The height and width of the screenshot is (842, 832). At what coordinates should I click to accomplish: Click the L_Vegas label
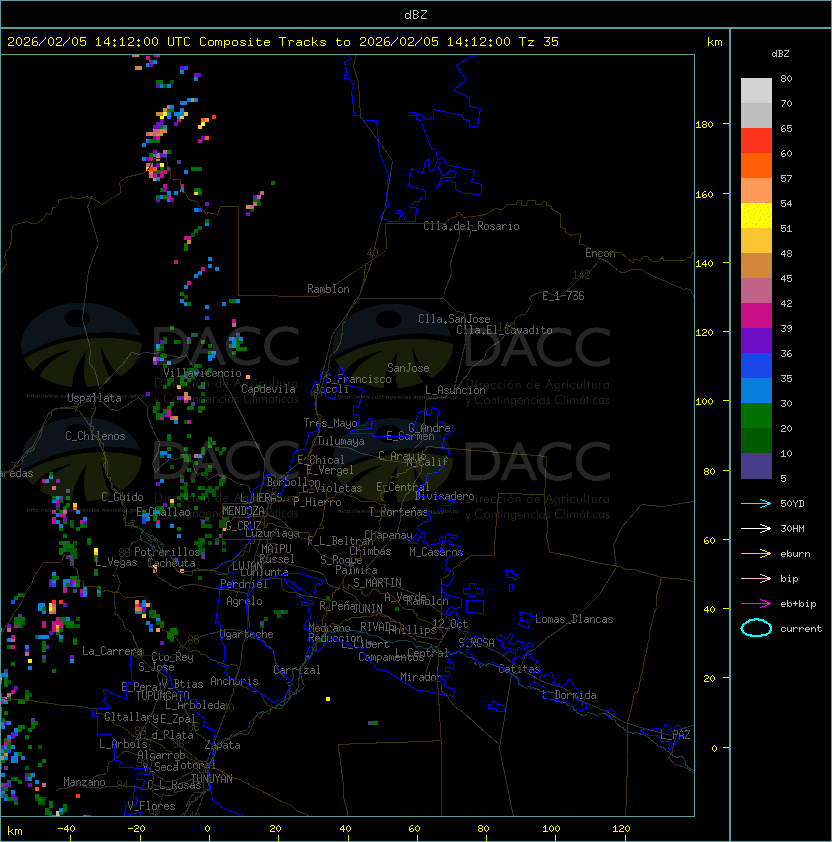(116, 562)
